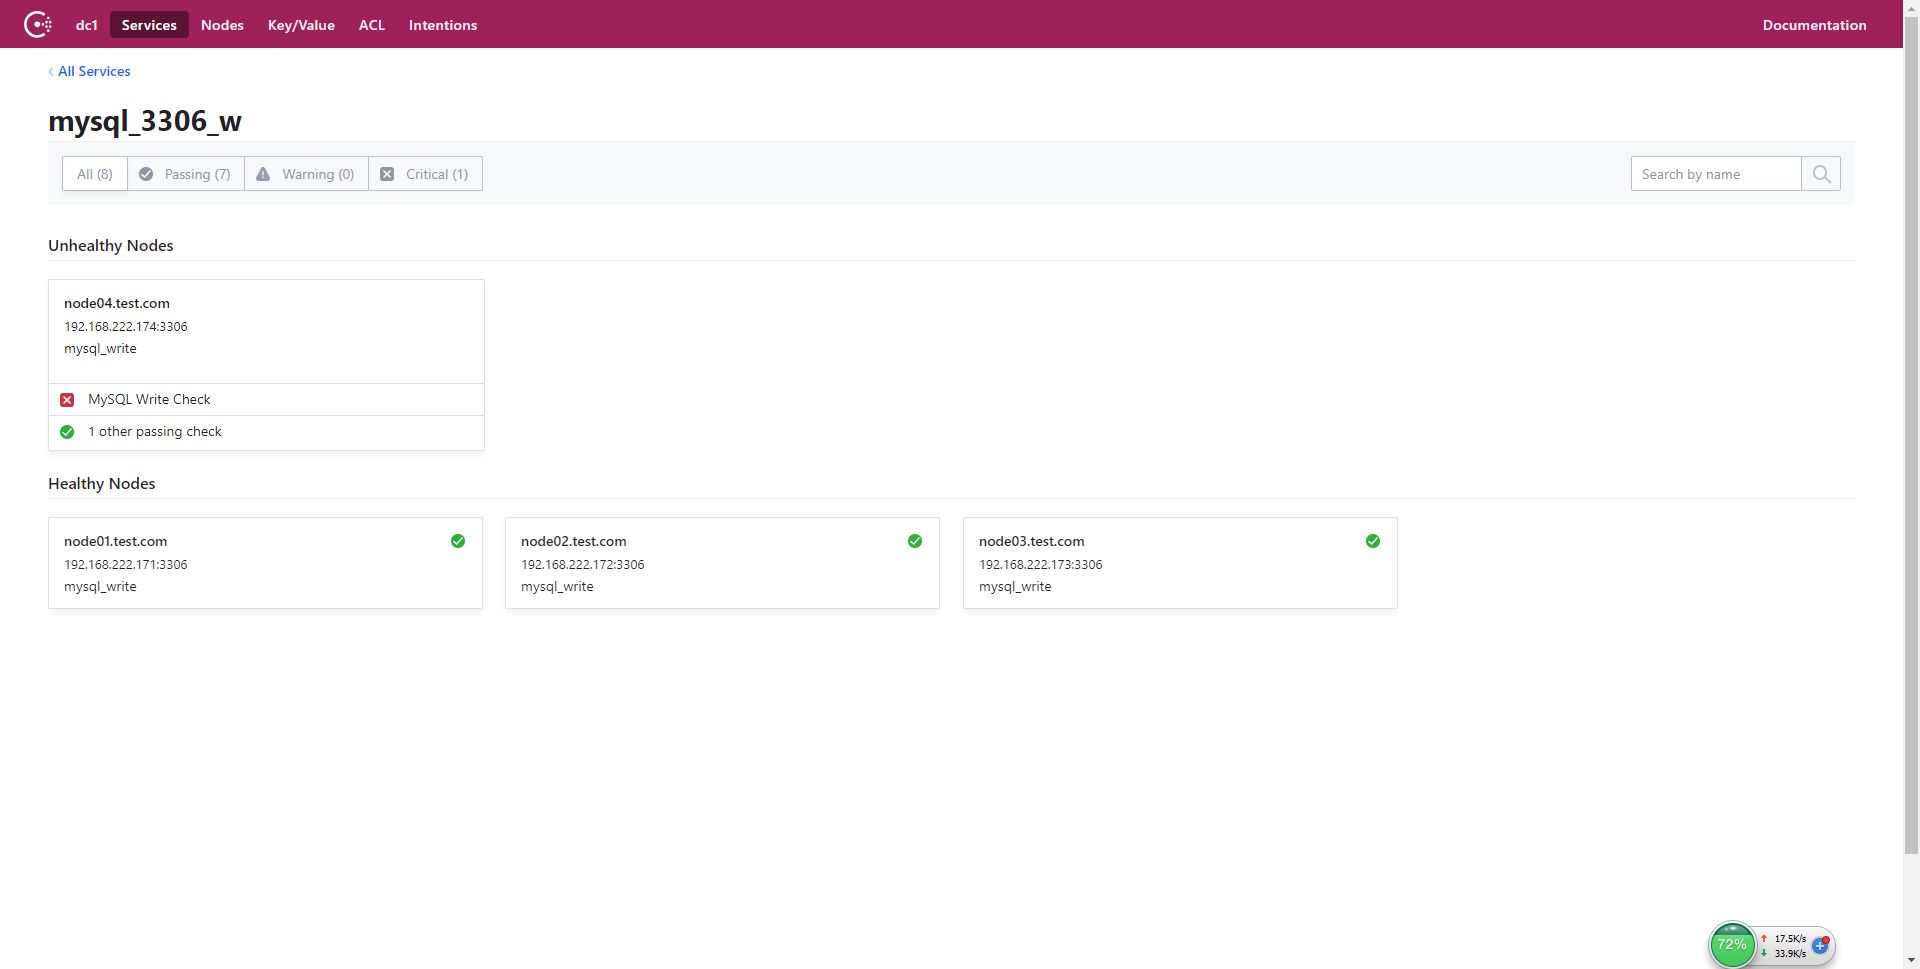Open the Intentions tab
The image size is (1920, 969).
[x=443, y=25]
